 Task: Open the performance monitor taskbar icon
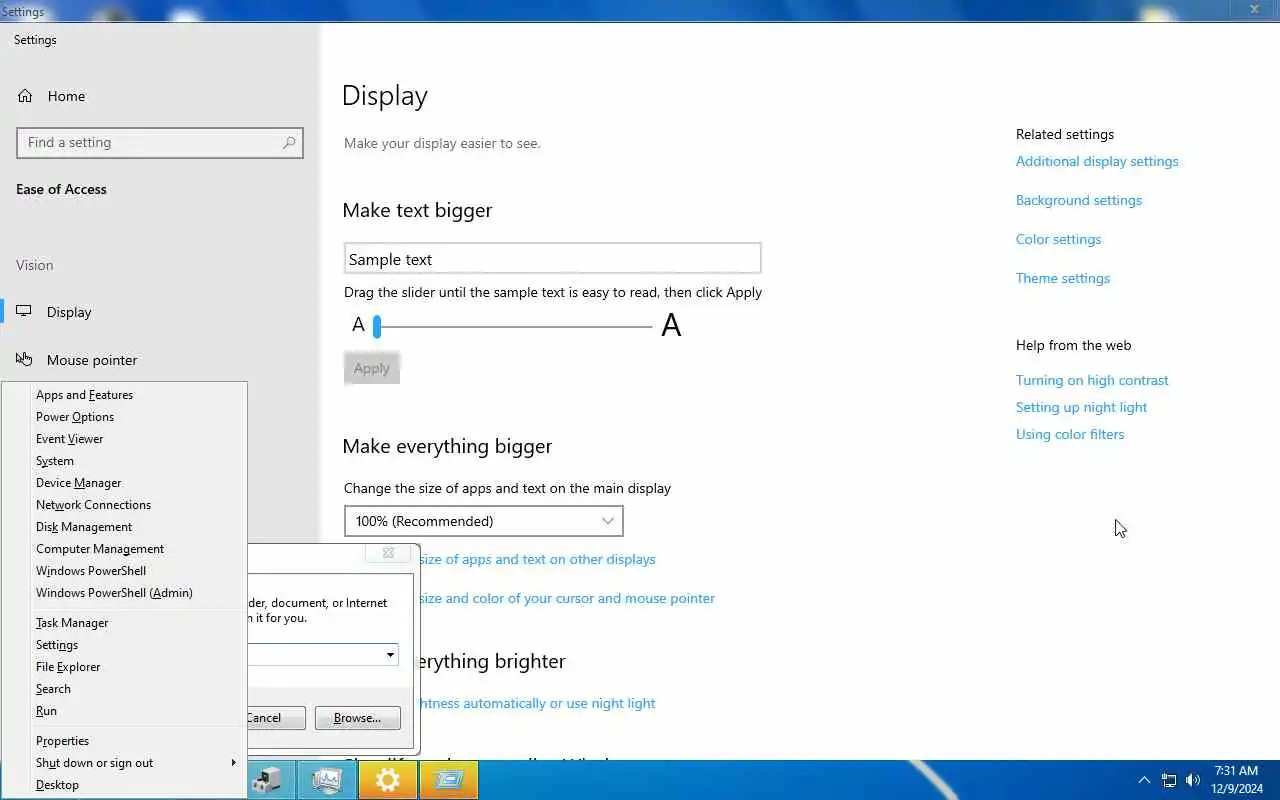[327, 780]
